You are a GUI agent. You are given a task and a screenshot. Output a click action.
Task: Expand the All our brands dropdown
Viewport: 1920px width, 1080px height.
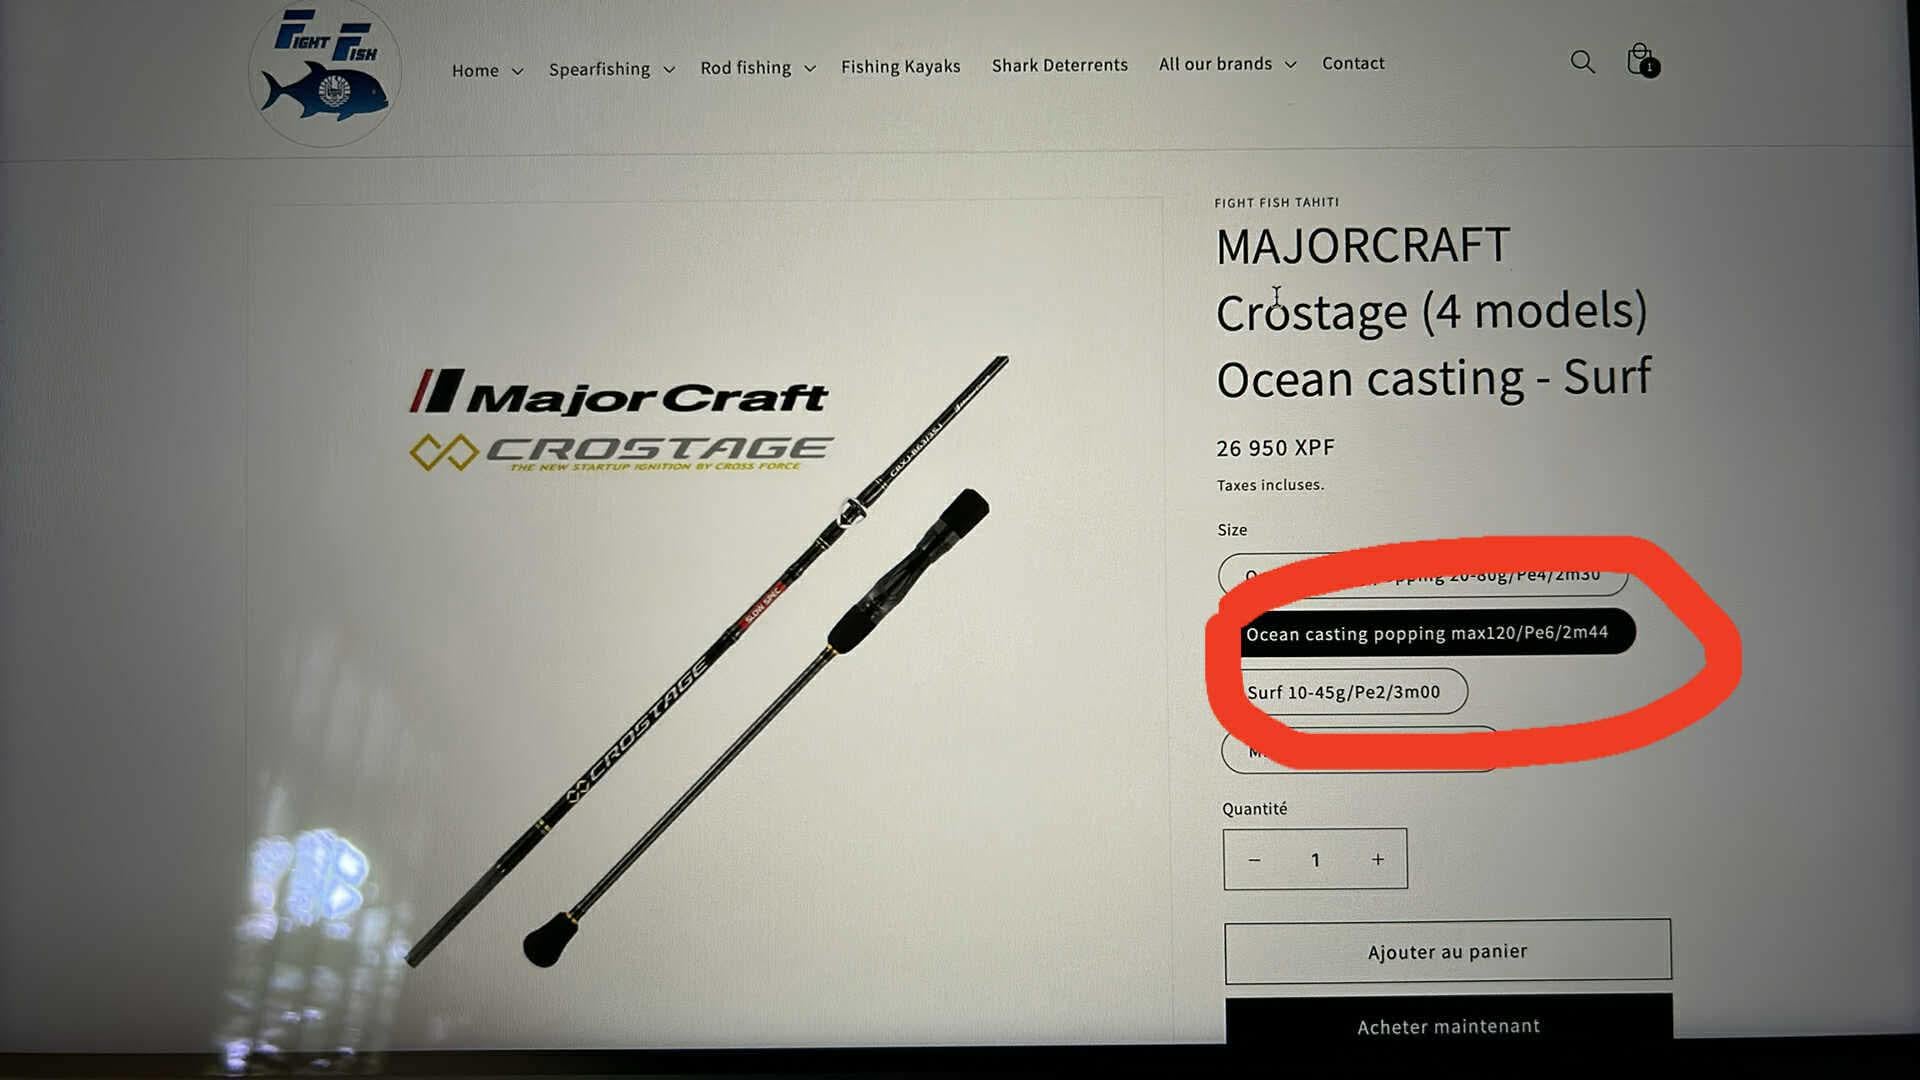click(1227, 64)
